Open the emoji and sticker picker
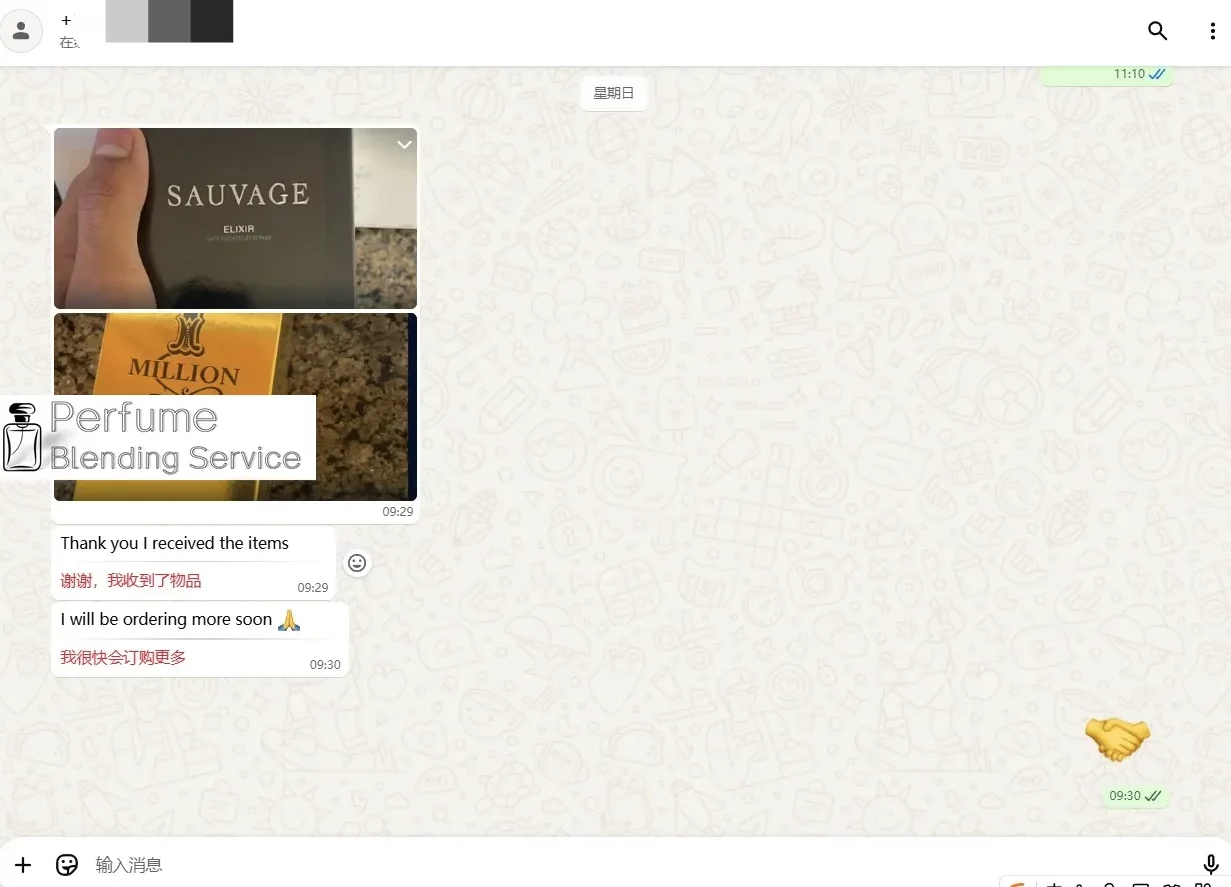Screen dimensions: 1231x887 click(x=67, y=865)
